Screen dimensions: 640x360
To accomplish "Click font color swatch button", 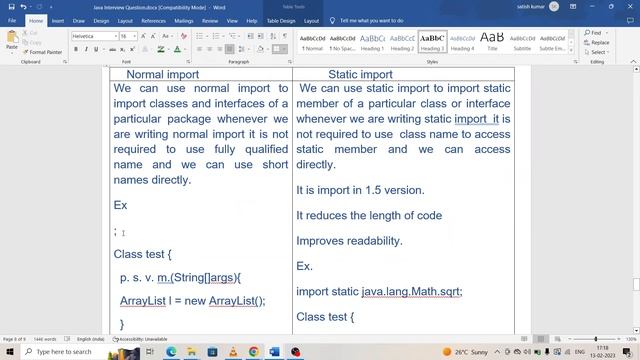I will click(177, 49).
